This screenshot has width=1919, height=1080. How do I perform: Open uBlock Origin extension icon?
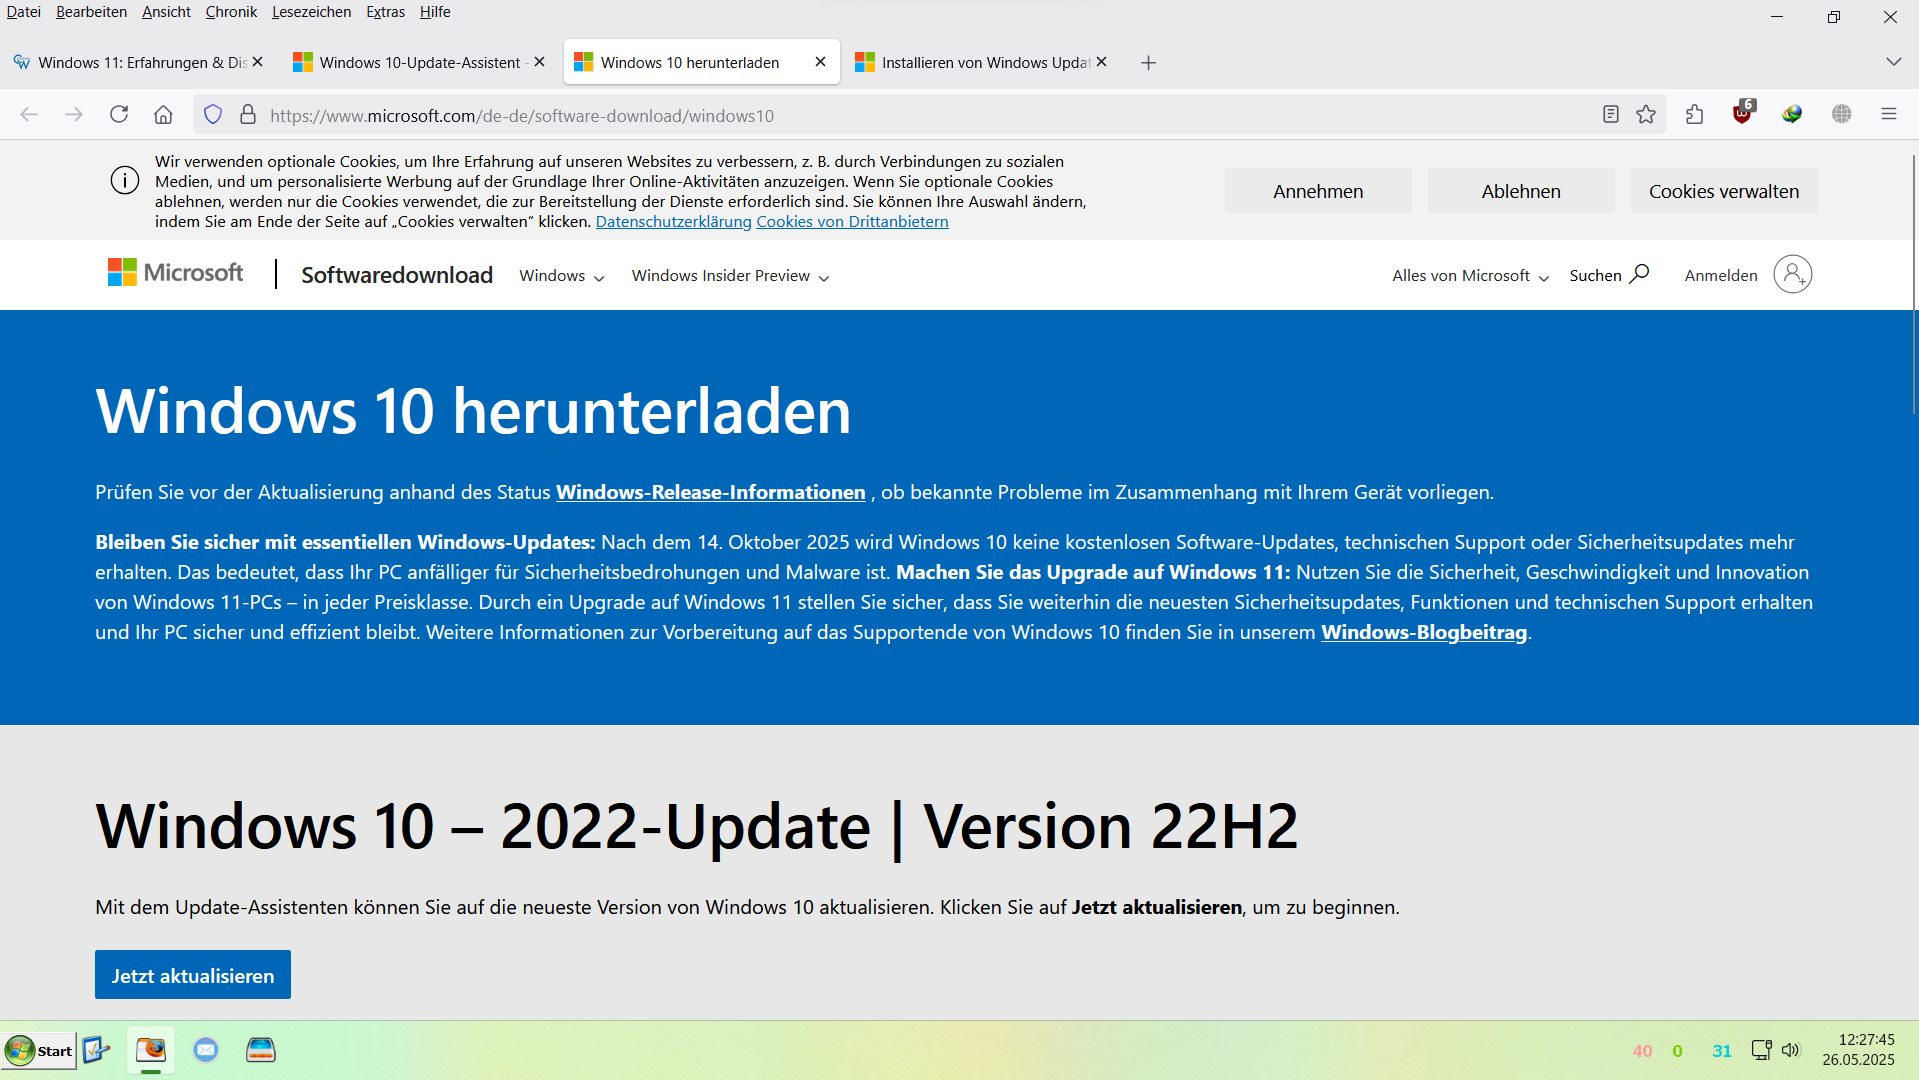pyautogui.click(x=1743, y=113)
